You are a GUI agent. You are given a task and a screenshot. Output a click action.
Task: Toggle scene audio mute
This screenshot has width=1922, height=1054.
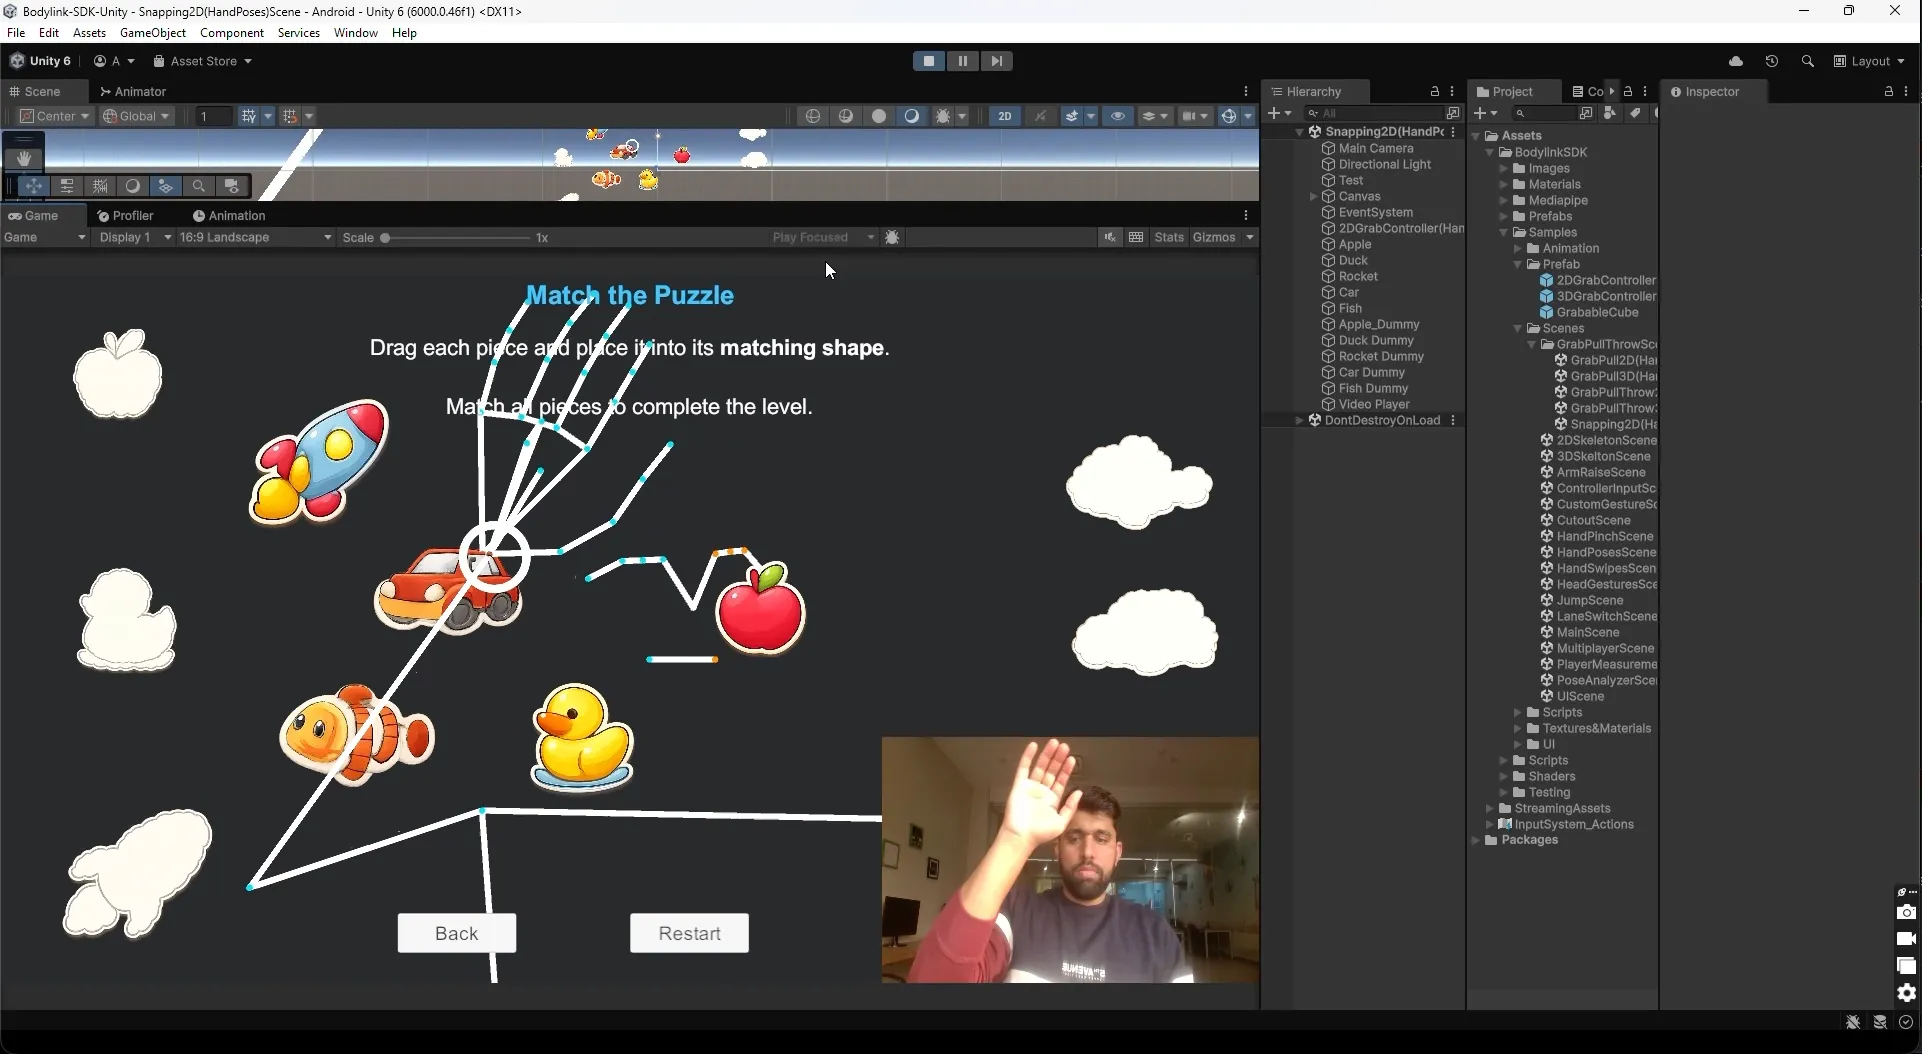(x=1040, y=116)
